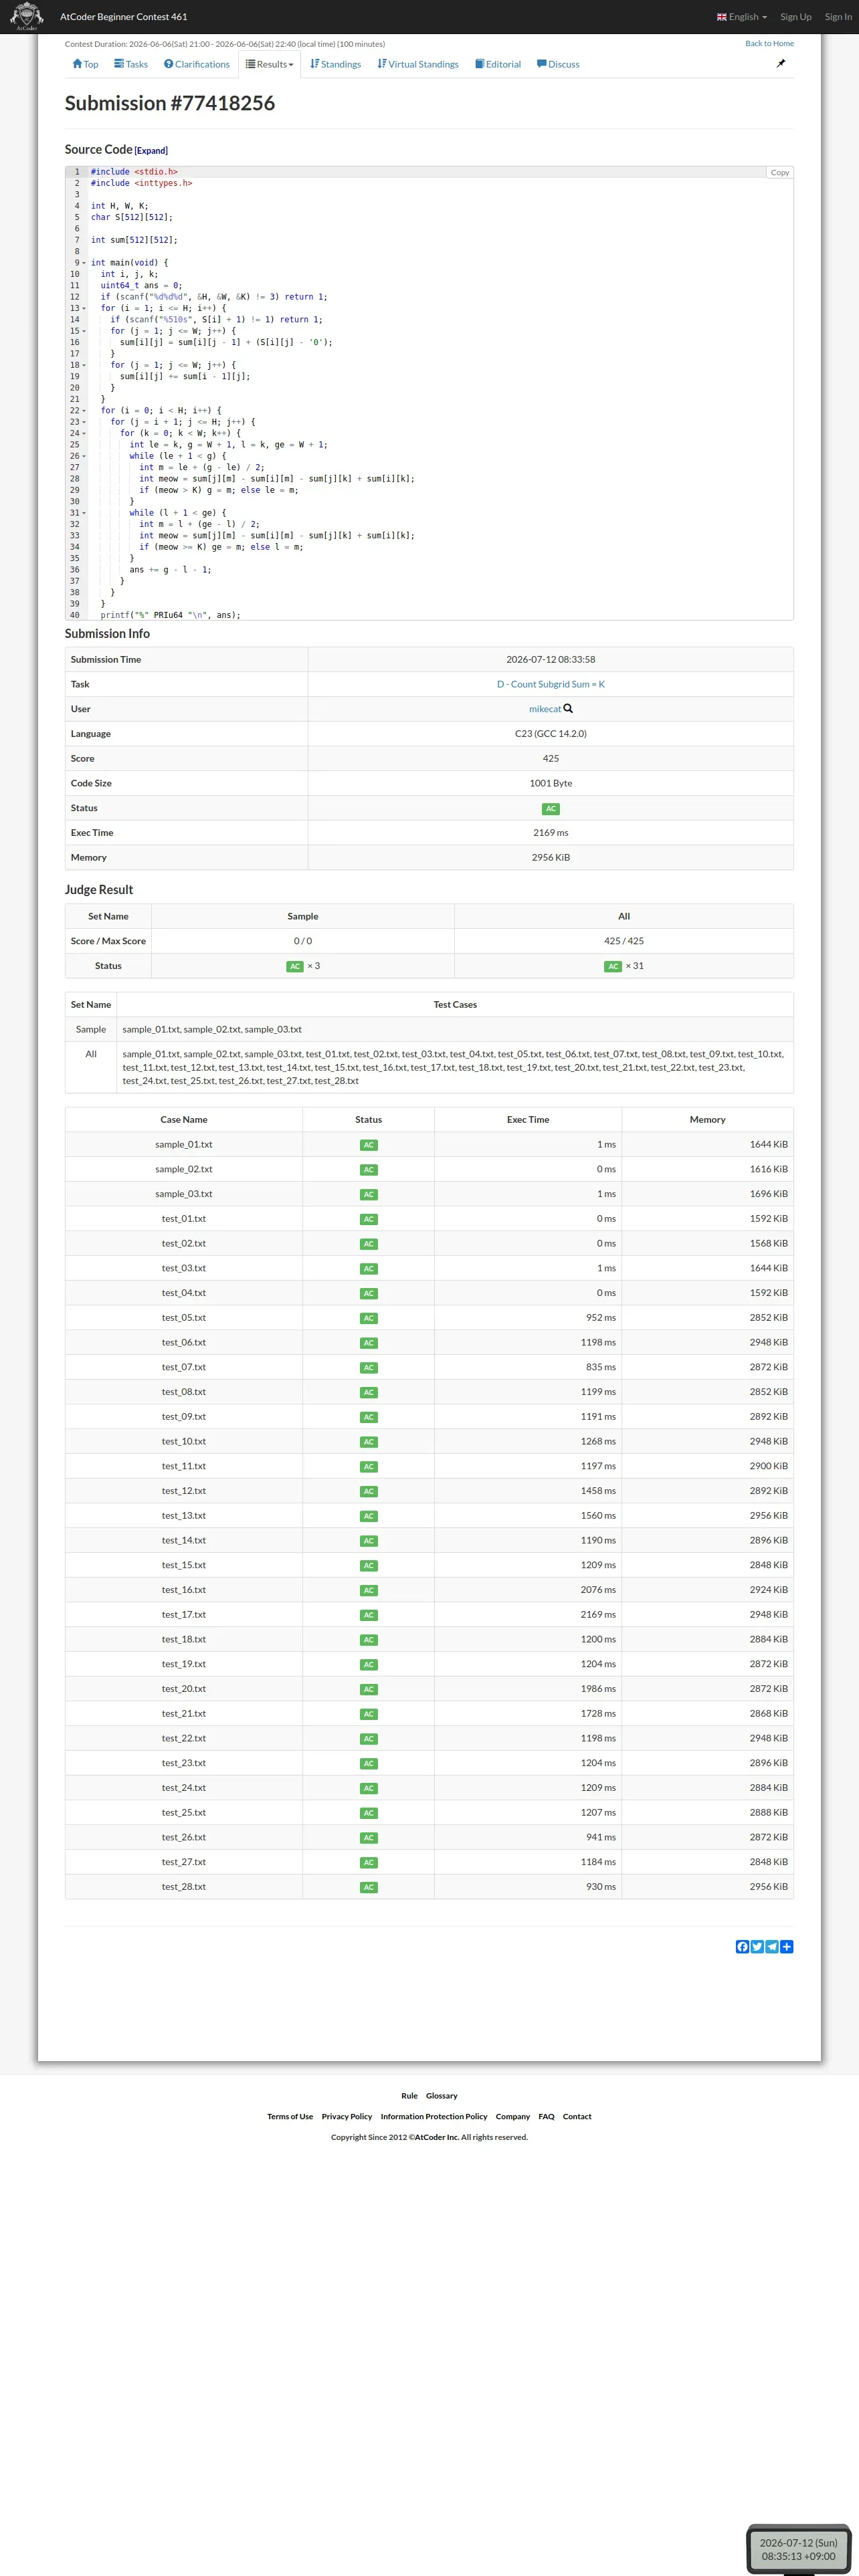Image resolution: width=859 pixels, height=2576 pixels.
Task: Click the AC × 31 status under All
Action: coord(624,966)
